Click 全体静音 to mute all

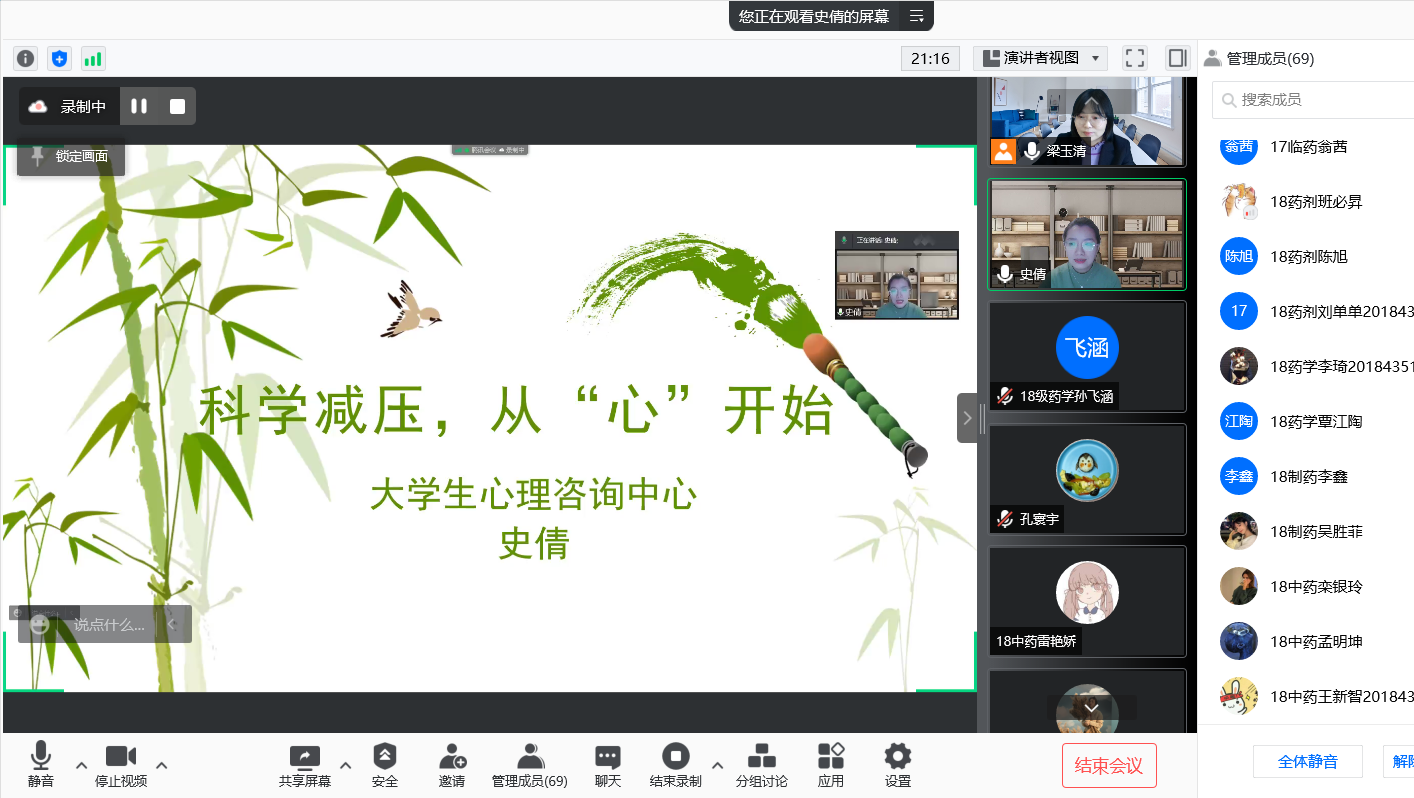(1307, 761)
